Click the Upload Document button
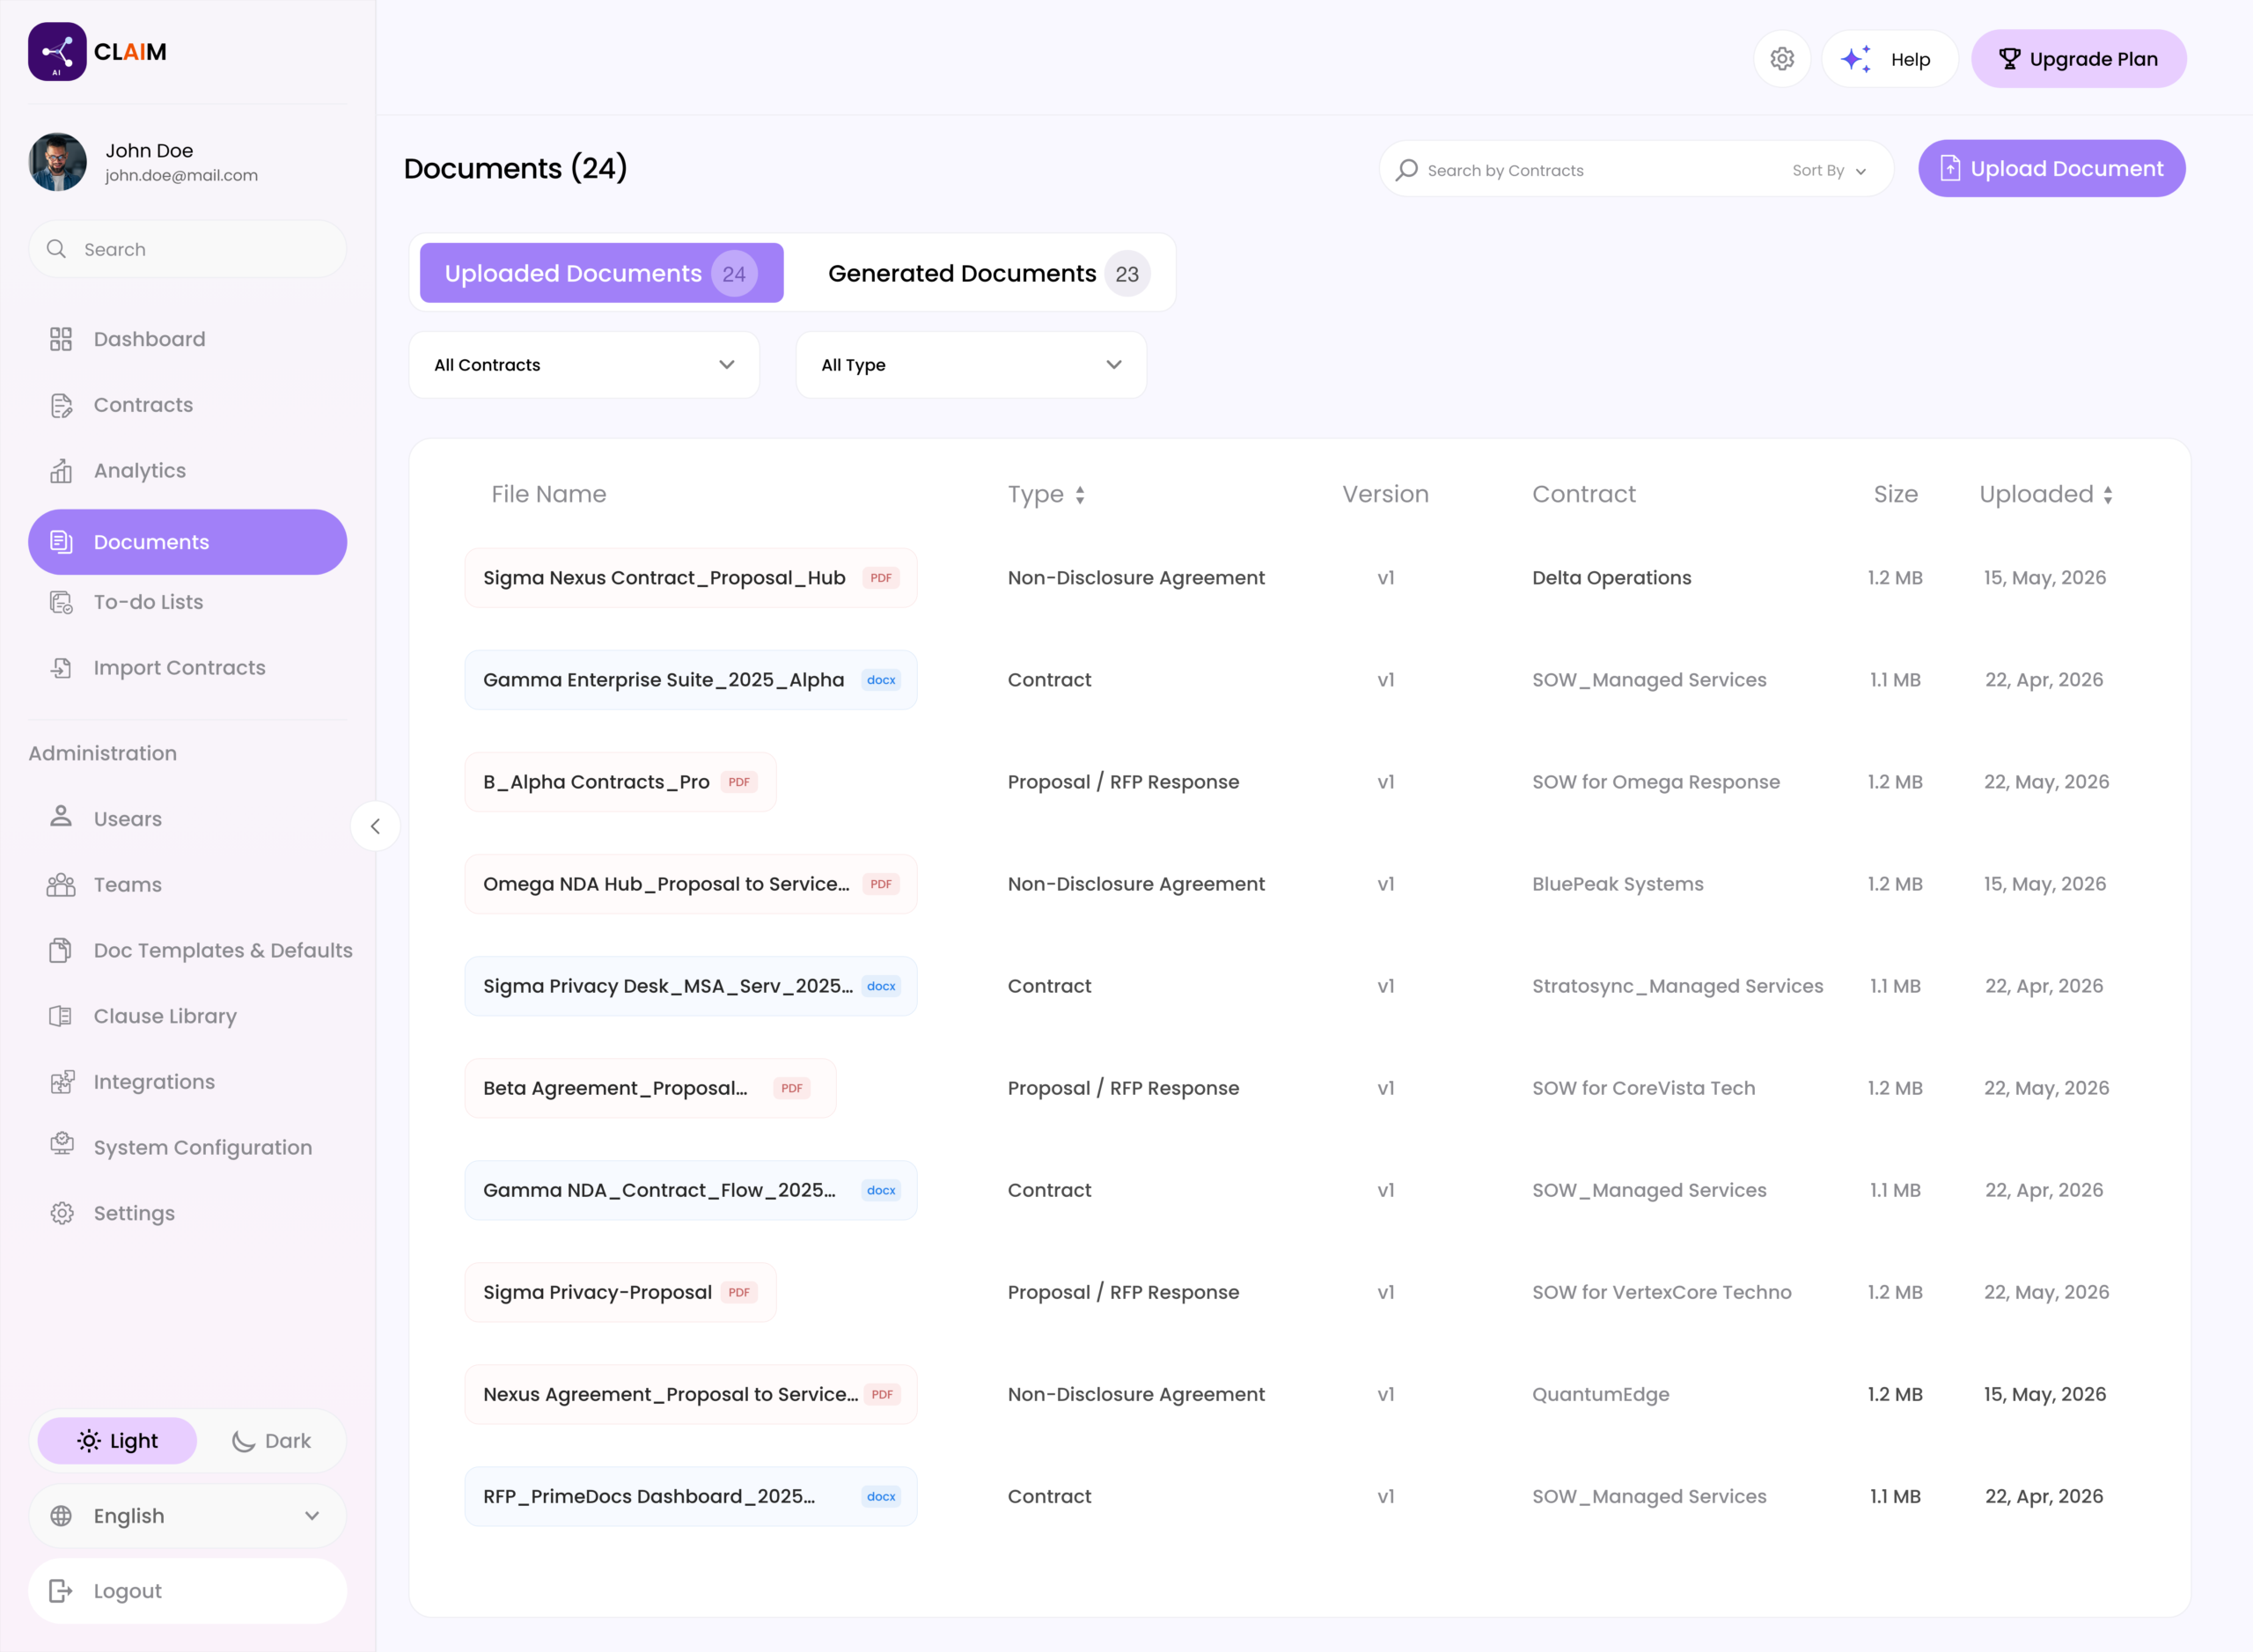 [2051, 168]
